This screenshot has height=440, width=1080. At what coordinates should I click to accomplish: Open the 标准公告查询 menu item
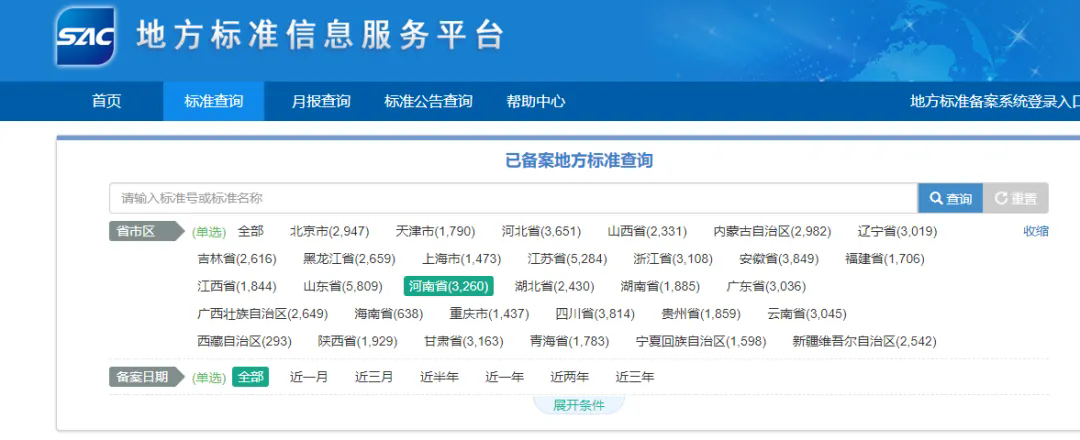pos(428,101)
